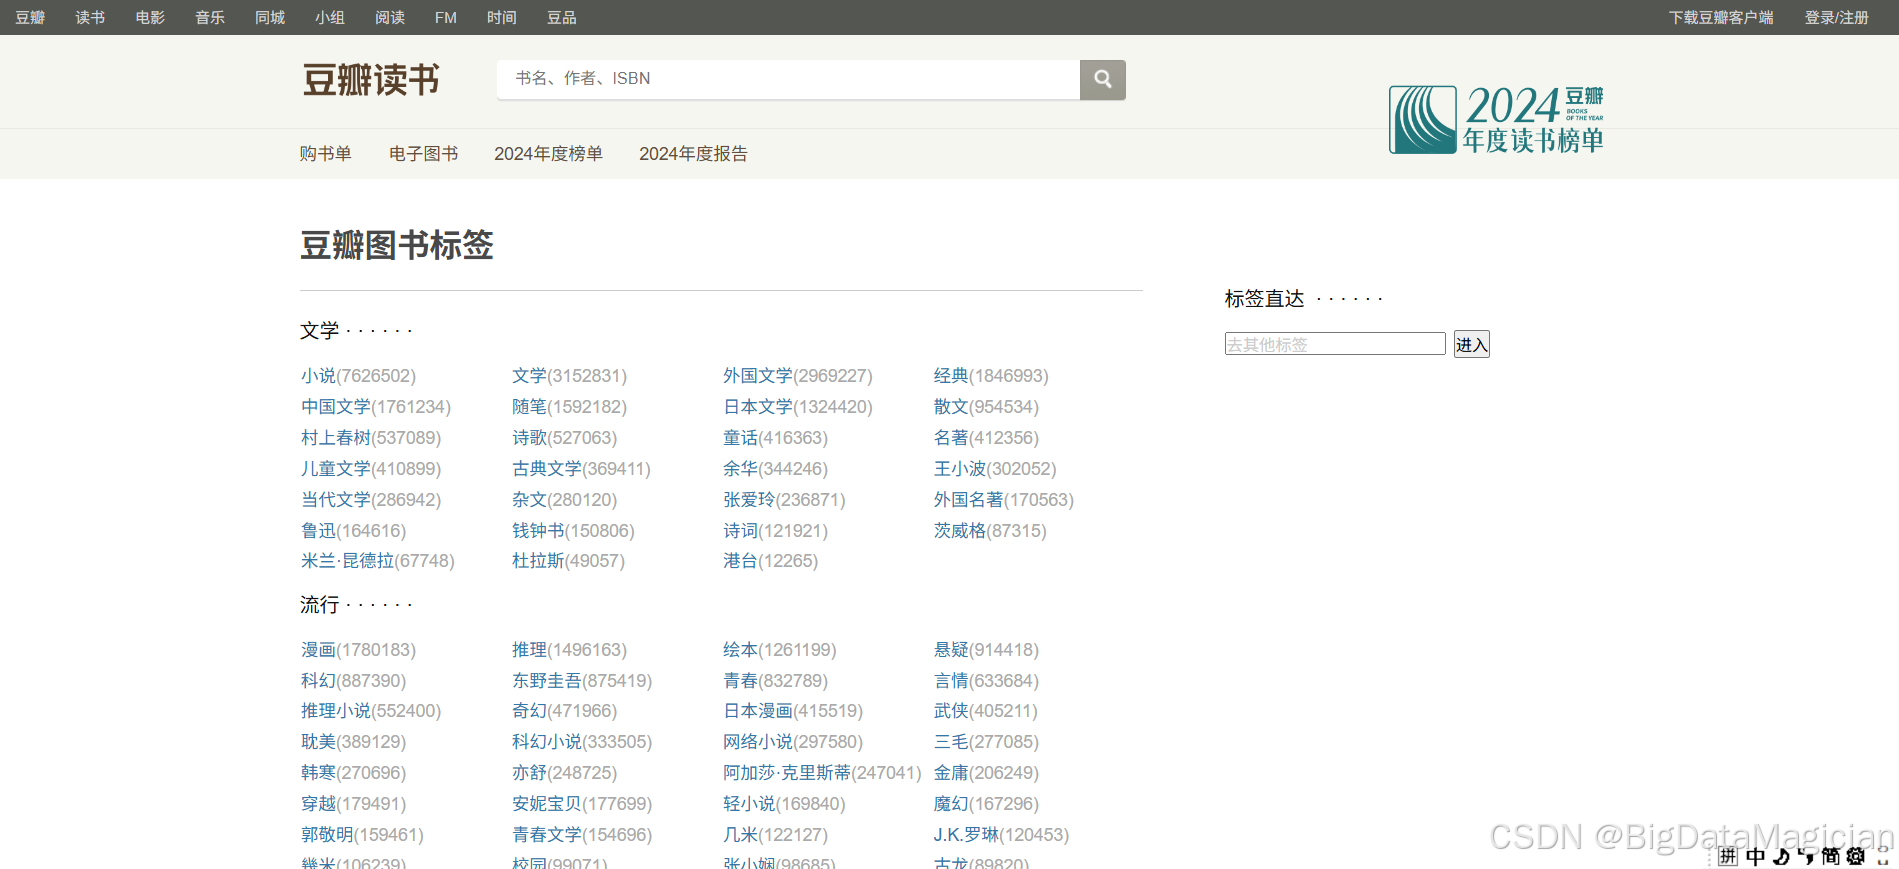This screenshot has width=1899, height=869.
Task: Toggle the IME pinyin (拼) mode icon
Action: (x=1728, y=856)
